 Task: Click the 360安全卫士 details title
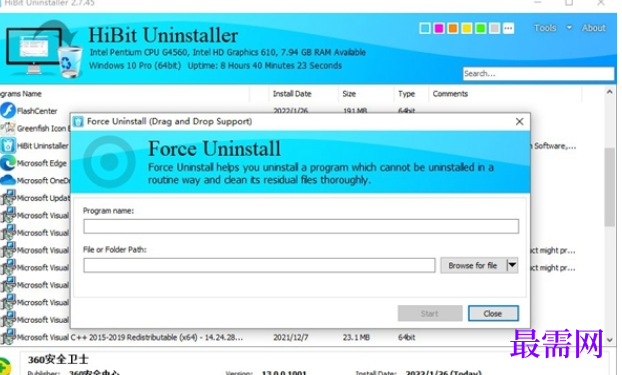pos(58,359)
